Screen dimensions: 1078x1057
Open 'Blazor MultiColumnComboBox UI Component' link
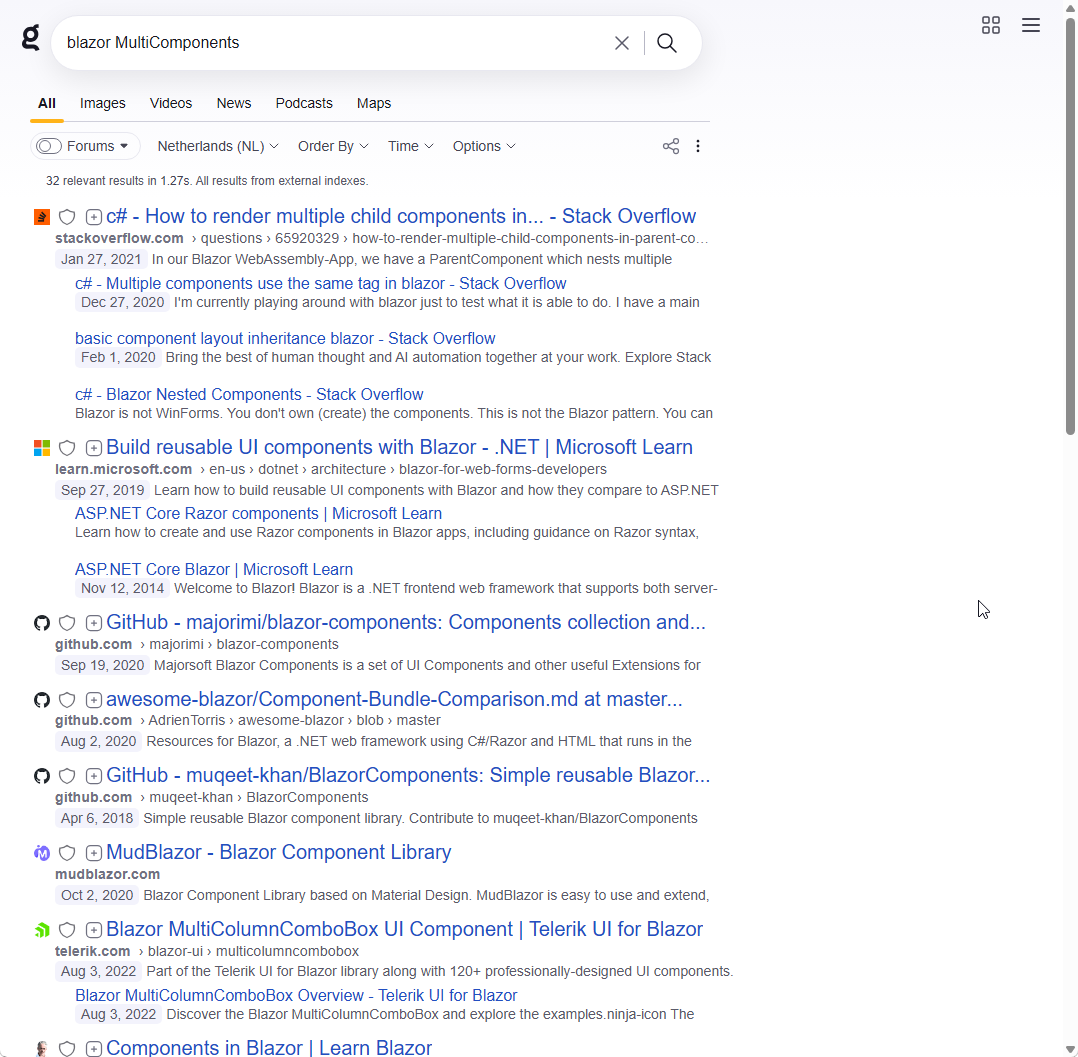pyautogui.click(x=404, y=929)
